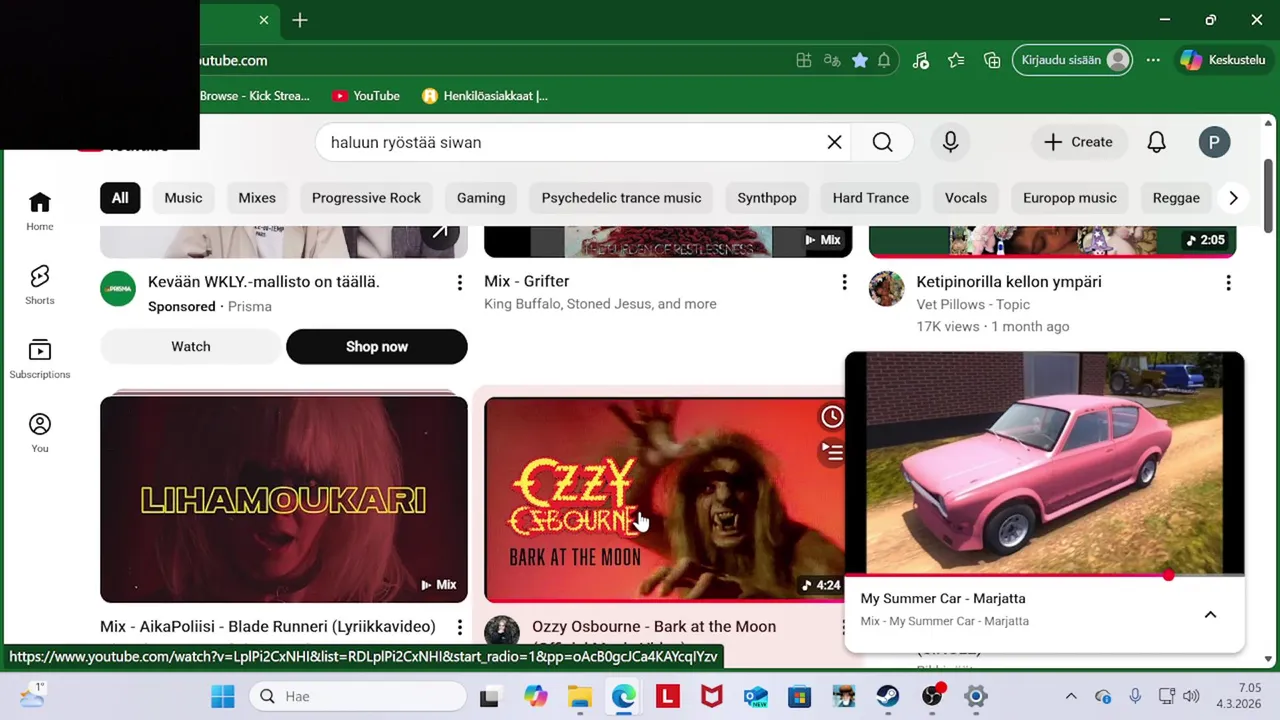Open Mix - AikaPoliisi - Blade Runneri title
This screenshot has width=1280, height=720.
pyautogui.click(x=268, y=626)
